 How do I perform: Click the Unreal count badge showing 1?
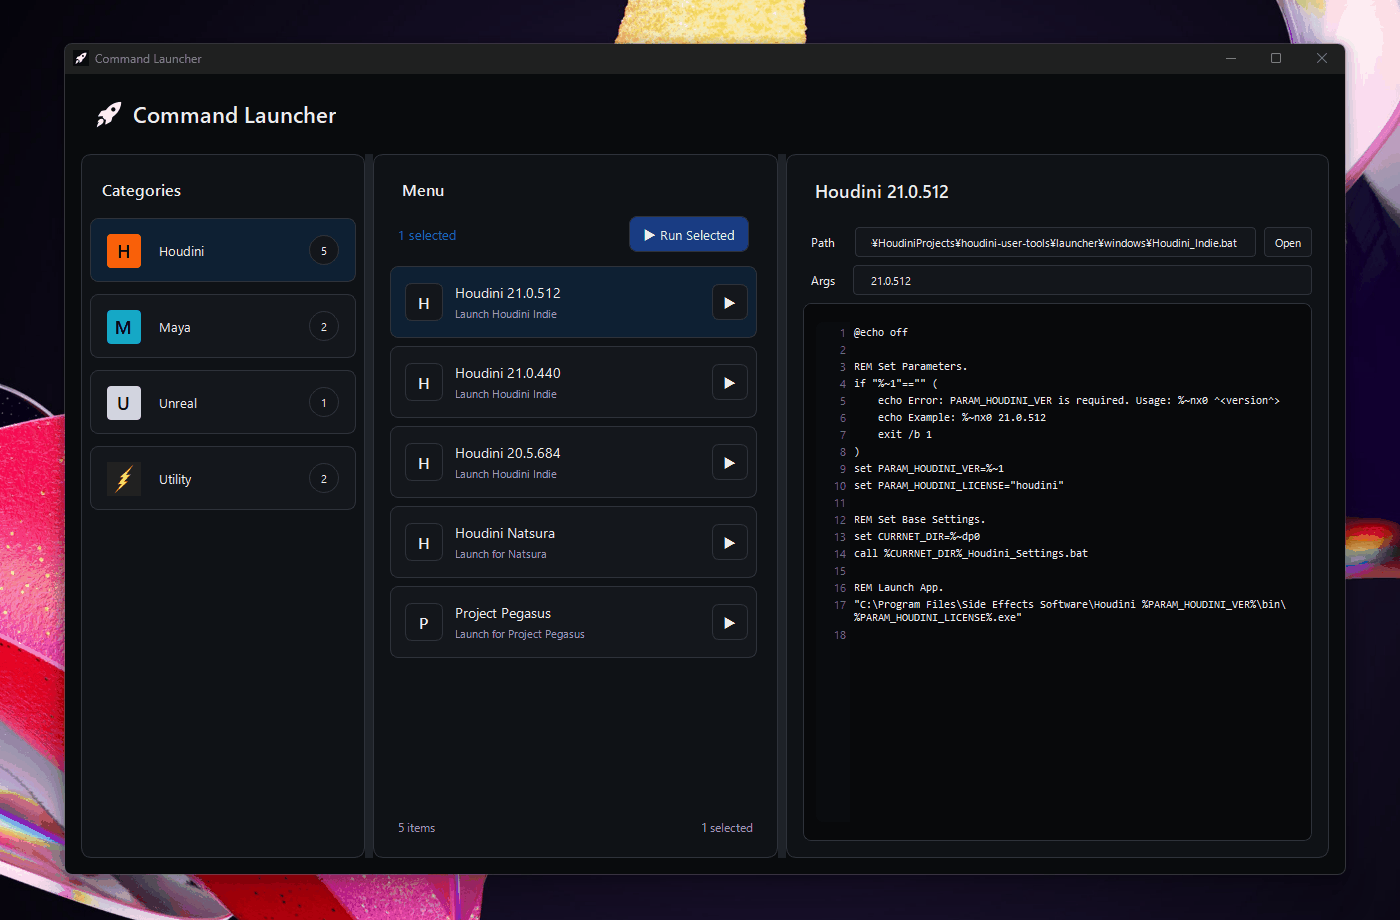324,403
